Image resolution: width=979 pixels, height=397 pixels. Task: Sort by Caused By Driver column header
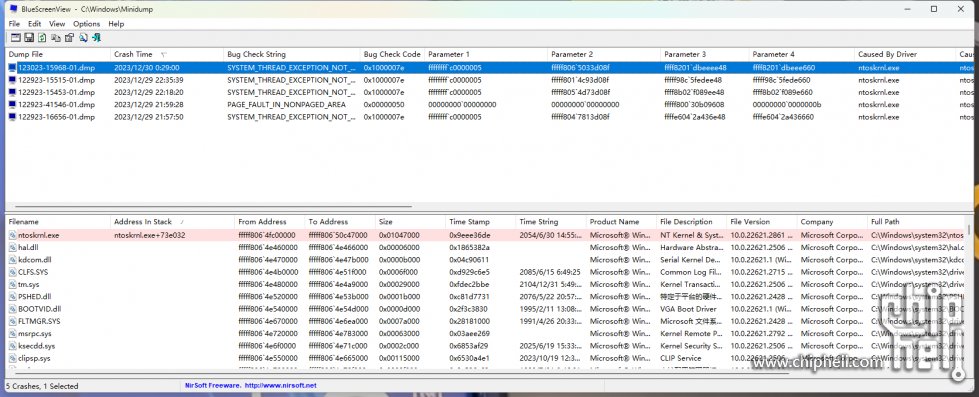[x=905, y=54]
